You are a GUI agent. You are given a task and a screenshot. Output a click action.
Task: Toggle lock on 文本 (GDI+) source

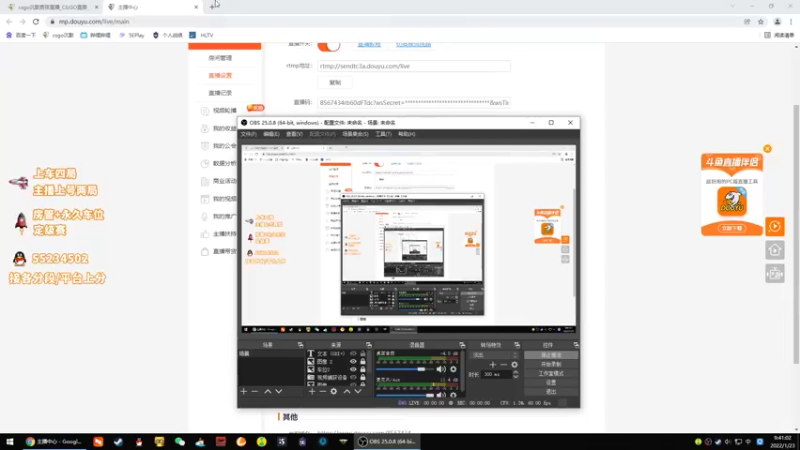click(363, 354)
